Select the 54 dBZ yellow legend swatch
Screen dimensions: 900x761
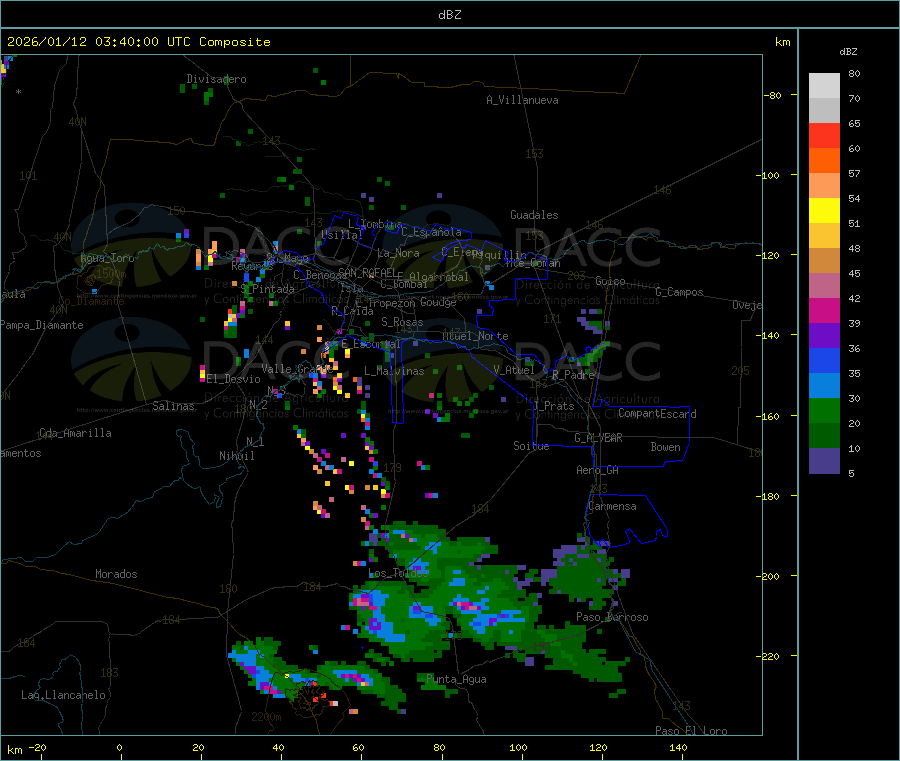824,211
